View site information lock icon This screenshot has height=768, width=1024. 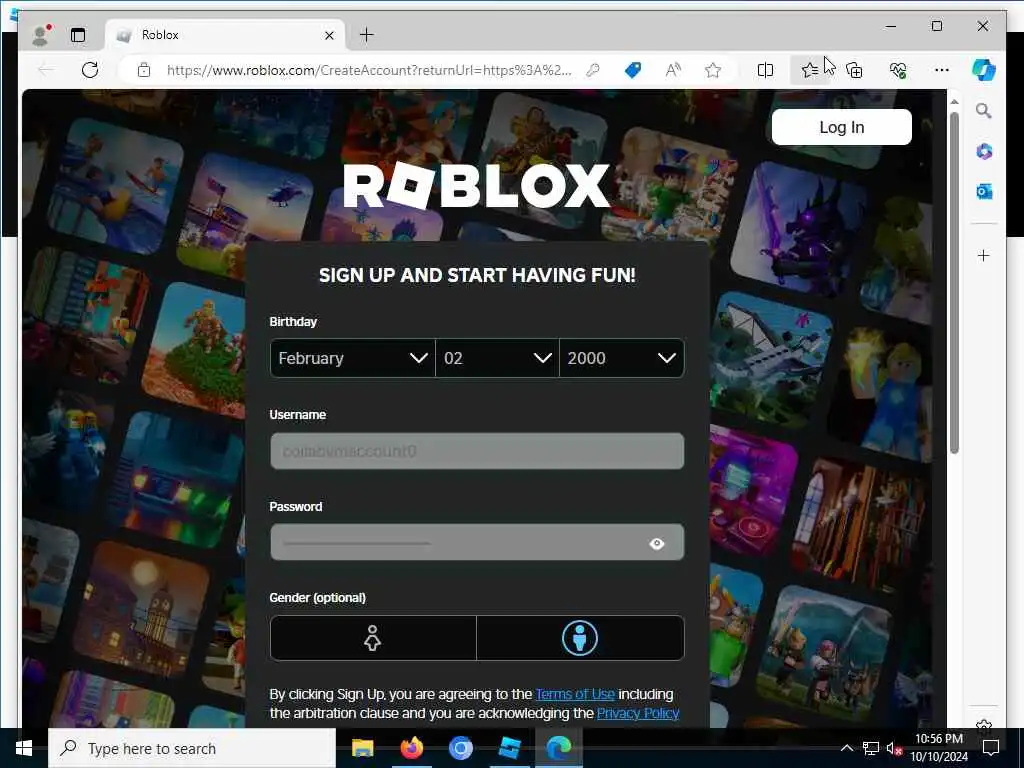click(x=144, y=70)
